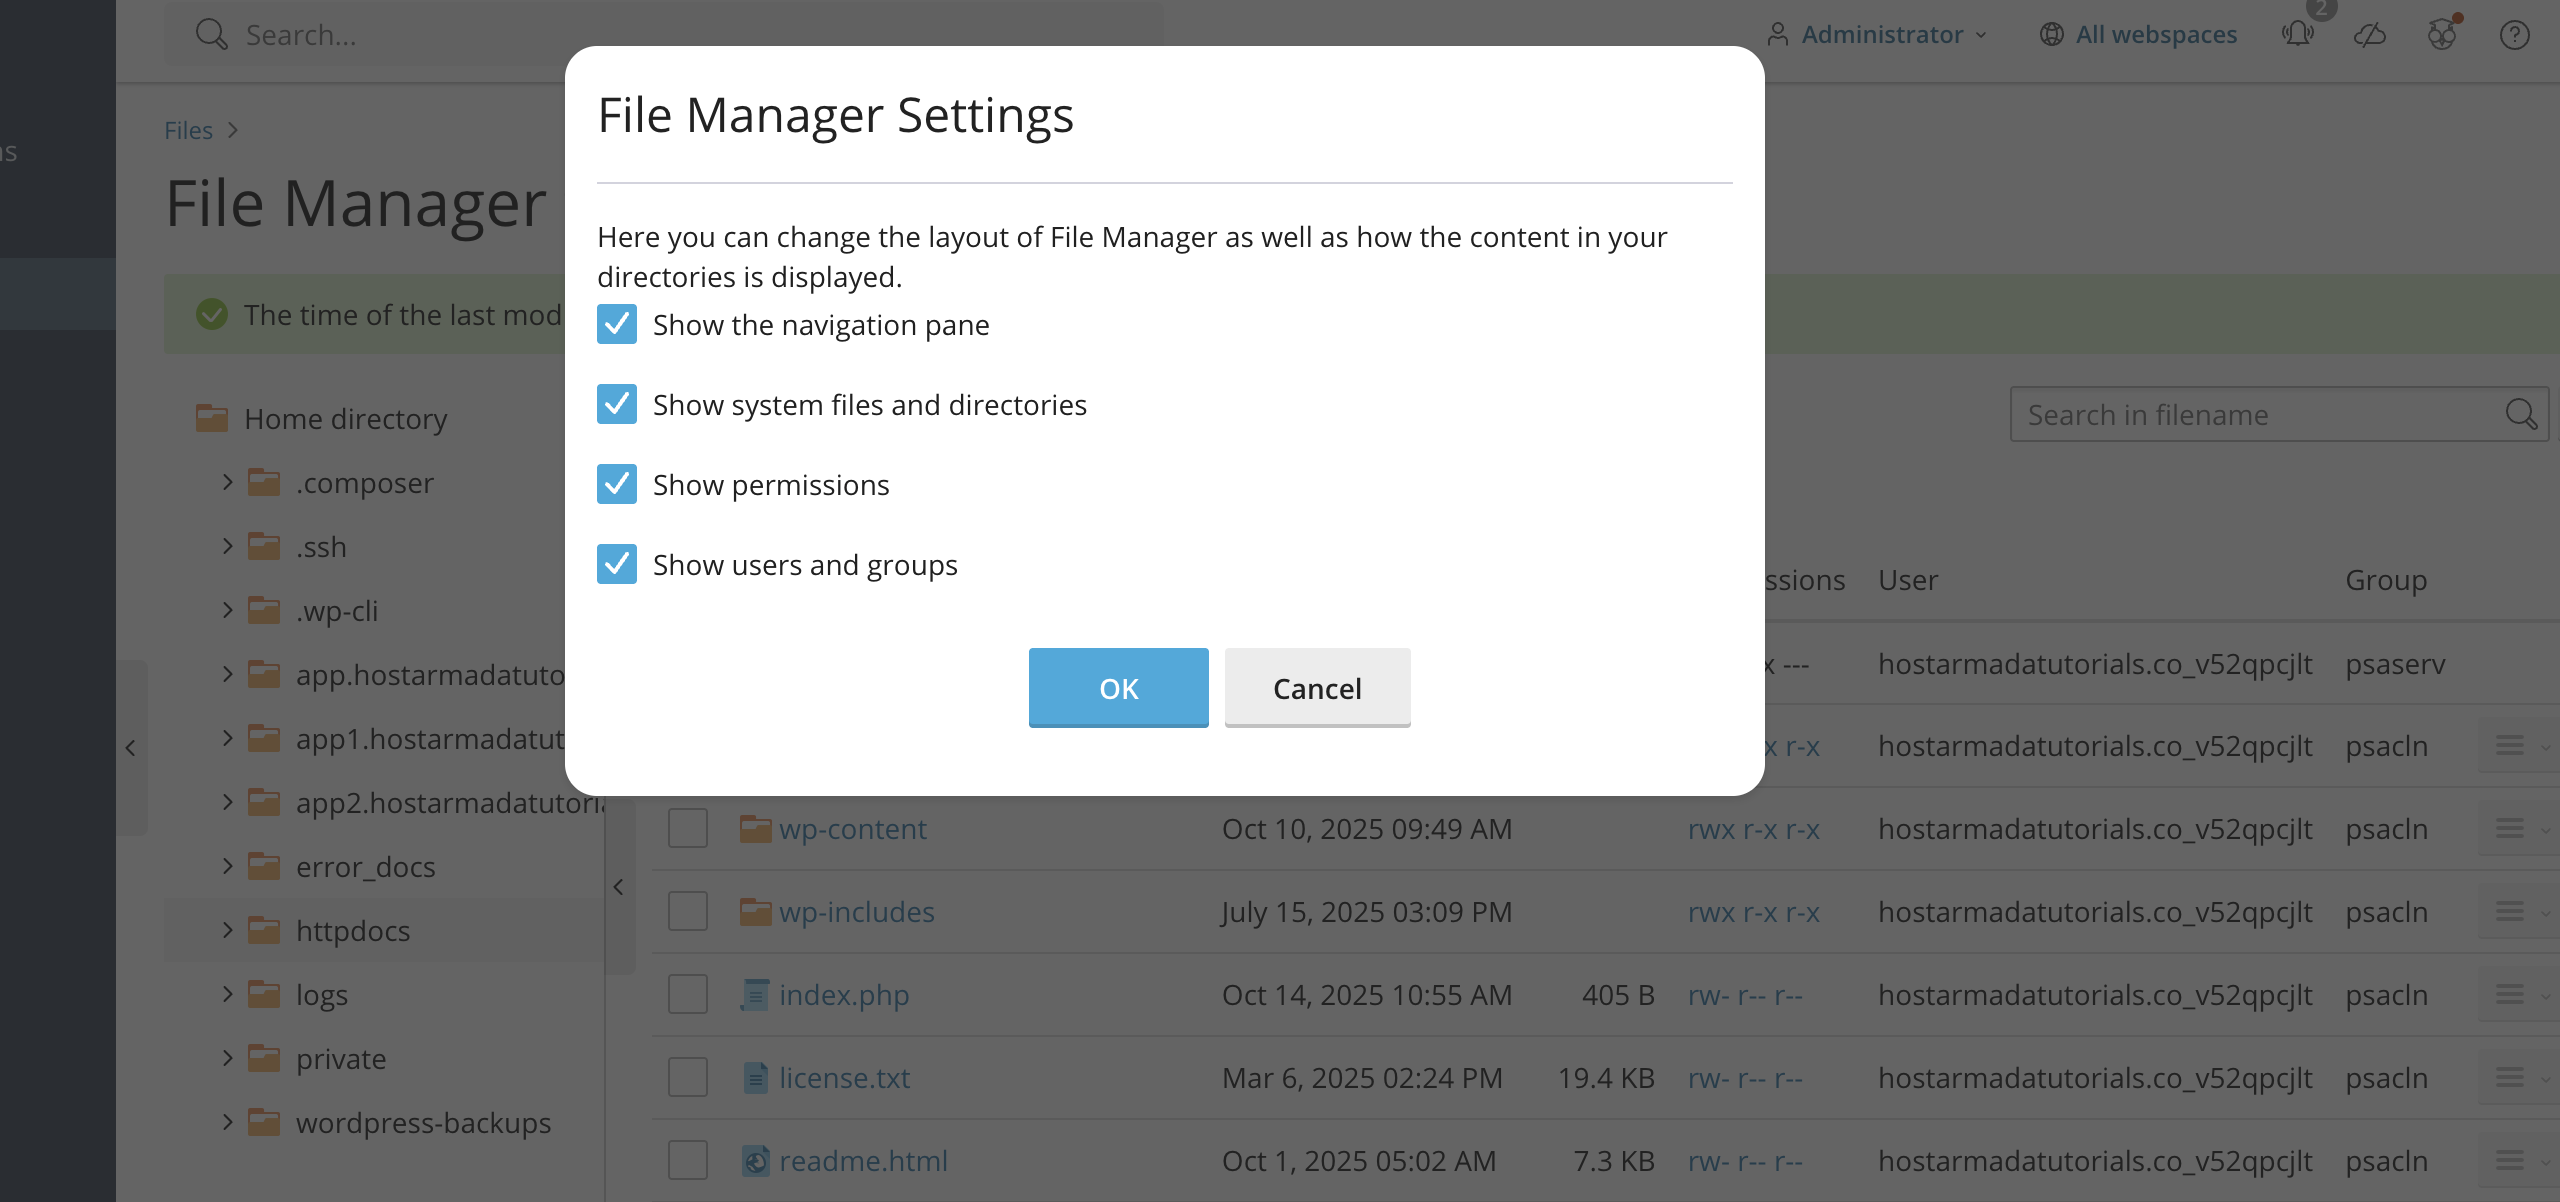Expand the wordpress-backups folder chevron
Viewport: 2560px width, 1202px height.
(x=227, y=1122)
